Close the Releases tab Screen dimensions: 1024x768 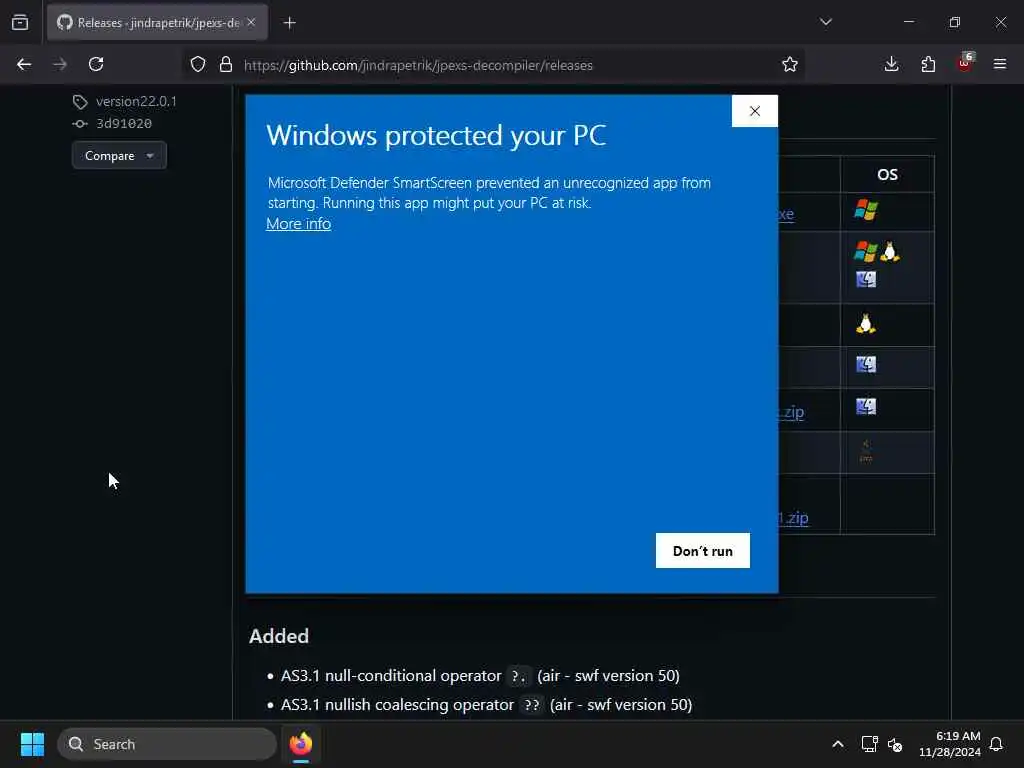click(x=251, y=22)
